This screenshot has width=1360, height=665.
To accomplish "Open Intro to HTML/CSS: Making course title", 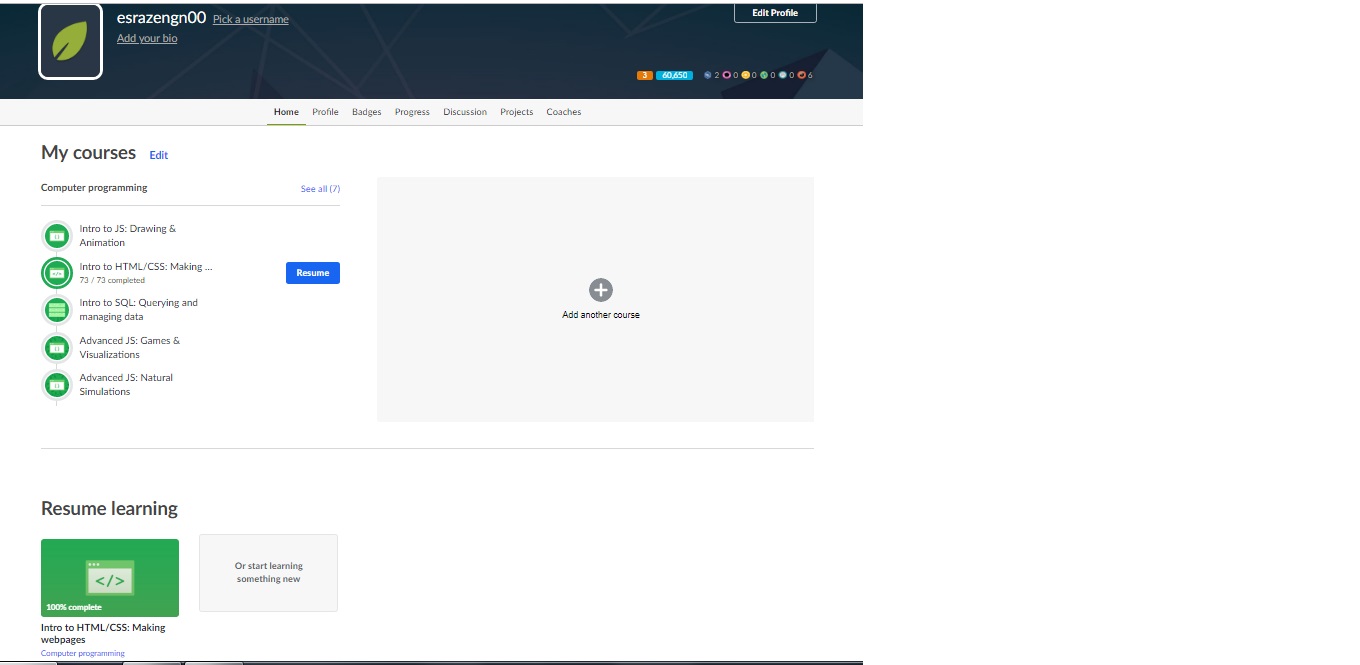I will tap(146, 267).
